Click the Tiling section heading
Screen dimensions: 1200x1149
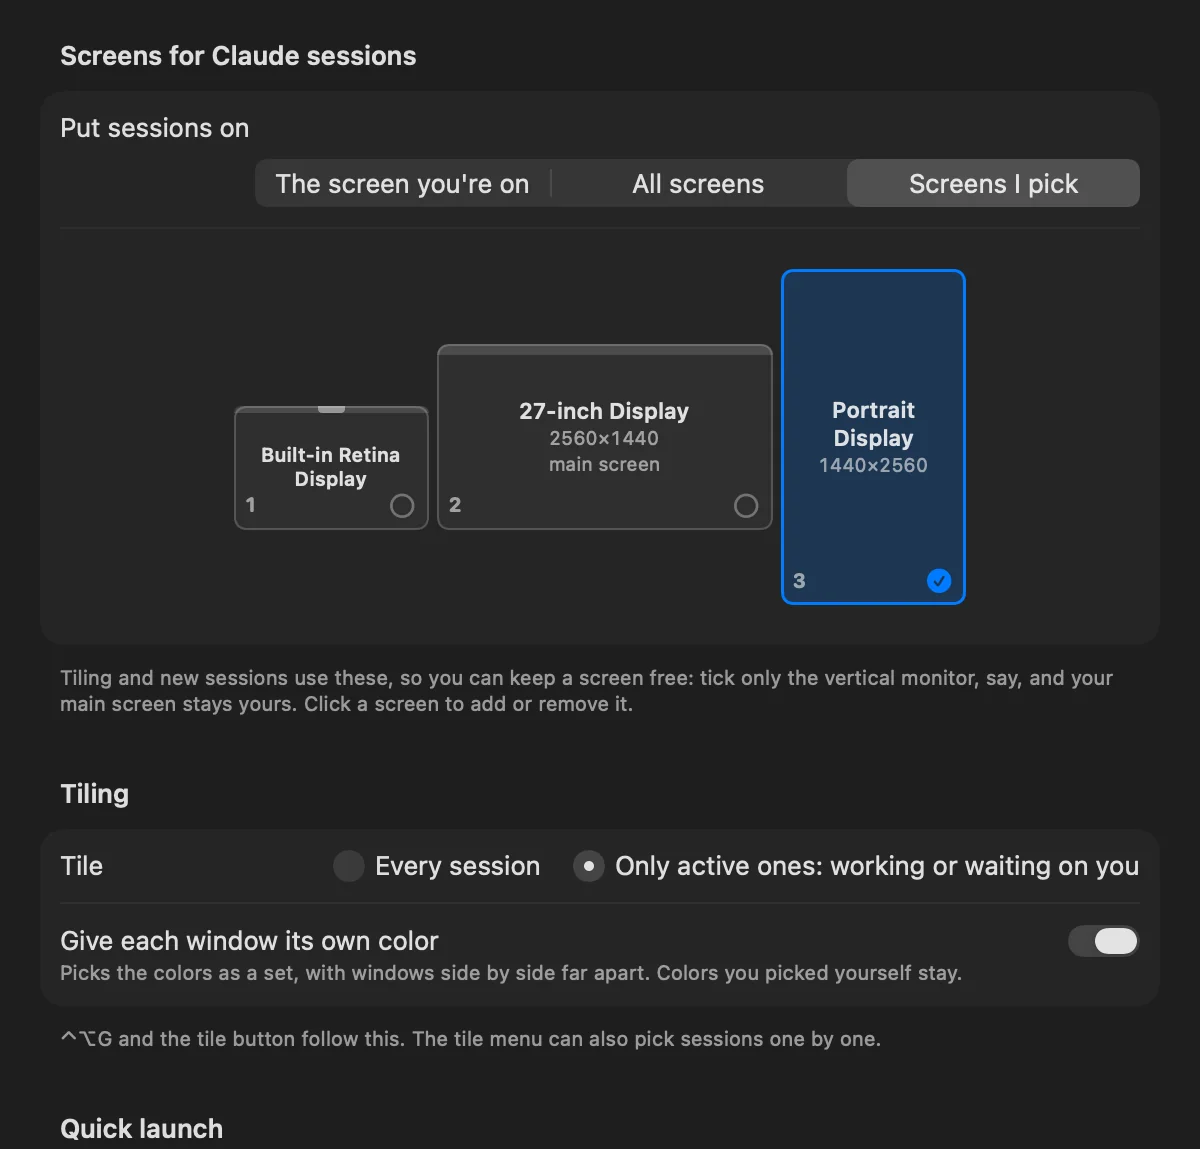click(94, 794)
